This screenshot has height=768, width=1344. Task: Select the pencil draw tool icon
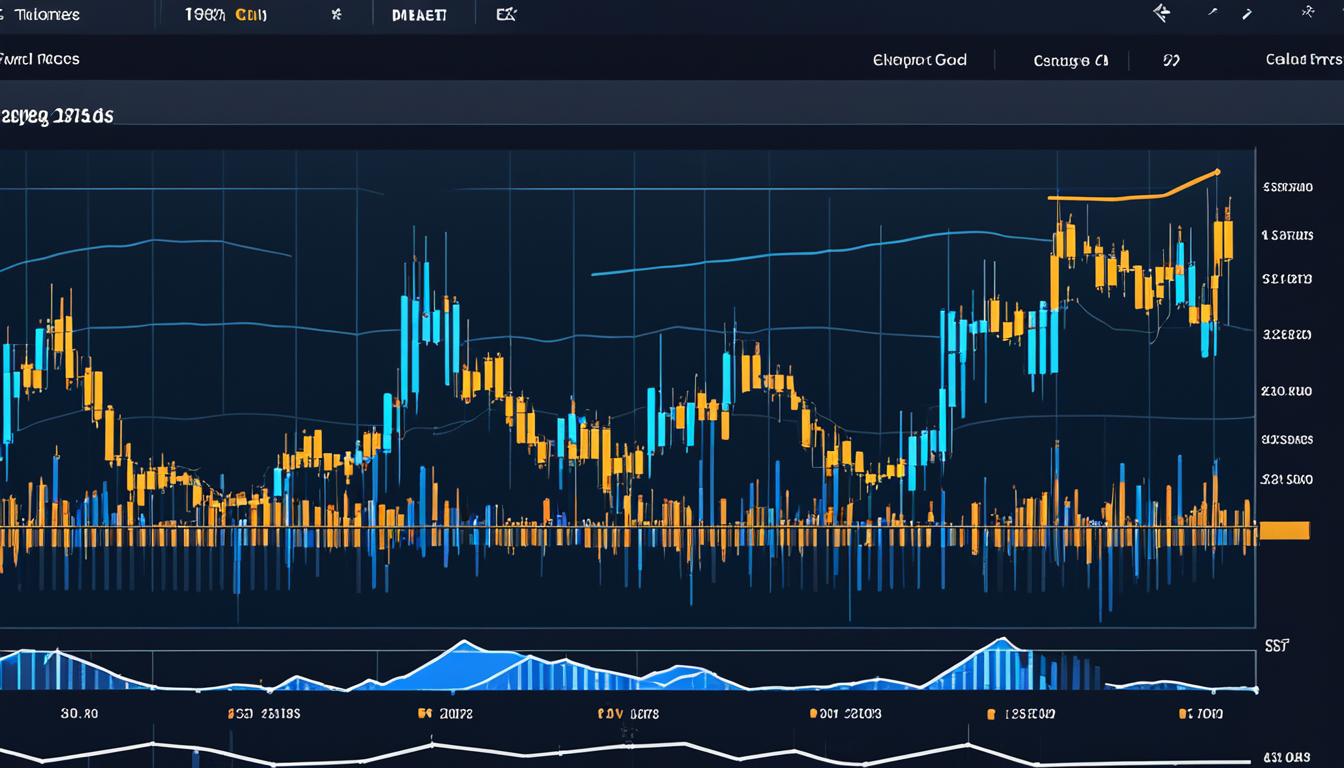1246,14
